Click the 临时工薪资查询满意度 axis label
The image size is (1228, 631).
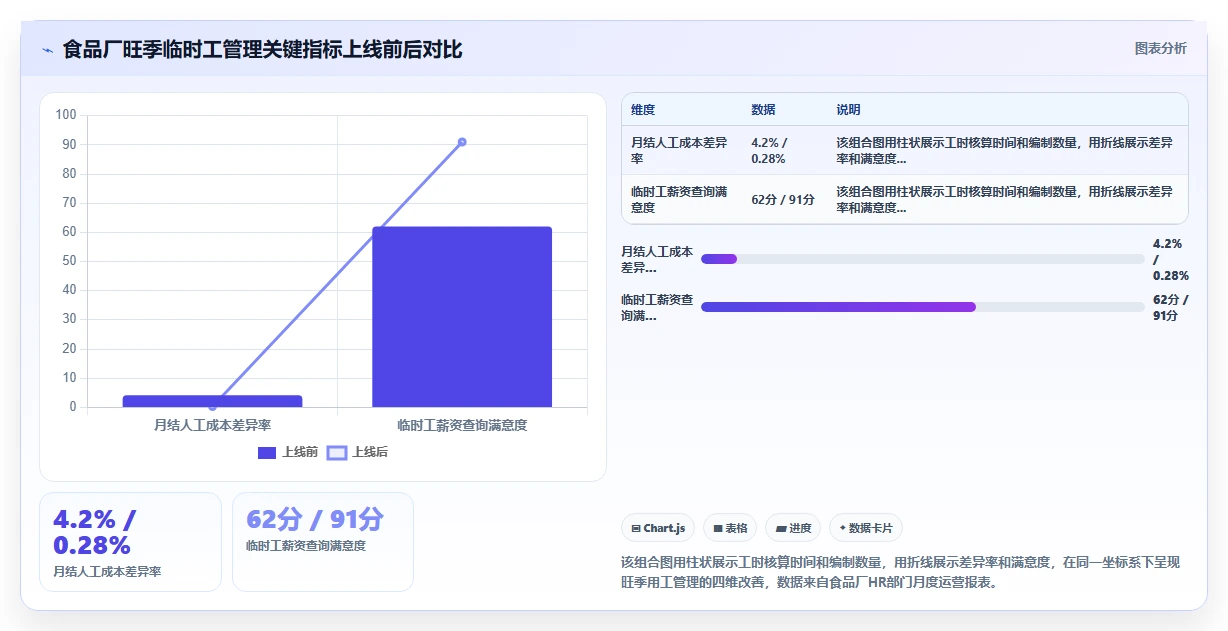click(x=462, y=425)
